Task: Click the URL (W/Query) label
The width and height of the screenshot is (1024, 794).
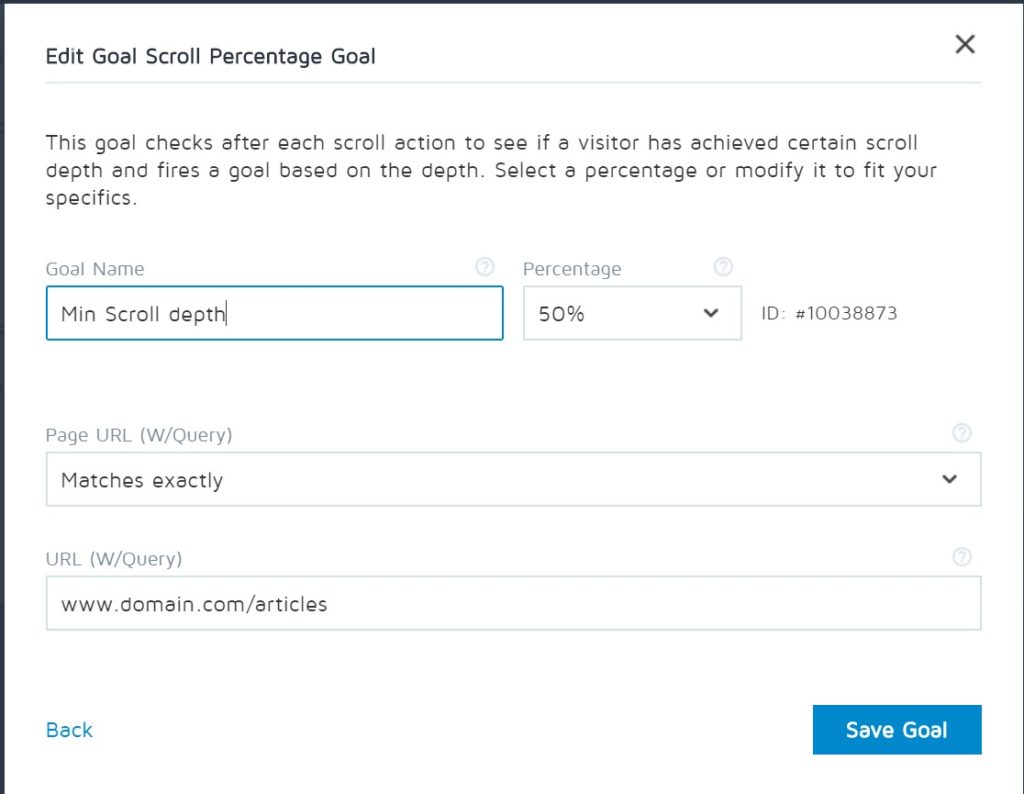Action: [x=114, y=559]
